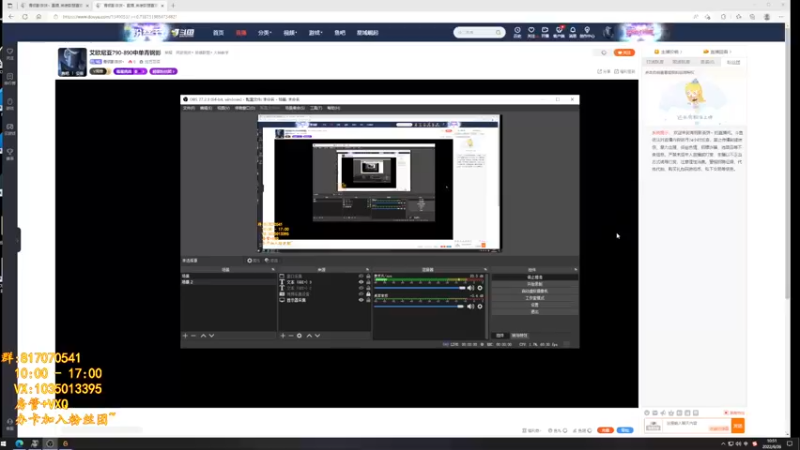Screen dimensions: 800x450
Task: Open the history clock icon in Douyu header
Action: pyautogui.click(x=517, y=31)
